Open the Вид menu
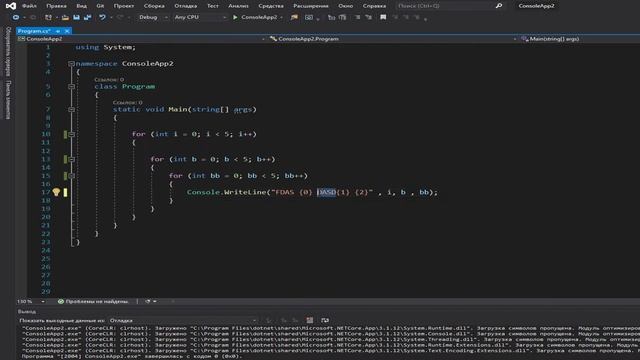The height and width of the screenshot is (360, 640). 82,6
